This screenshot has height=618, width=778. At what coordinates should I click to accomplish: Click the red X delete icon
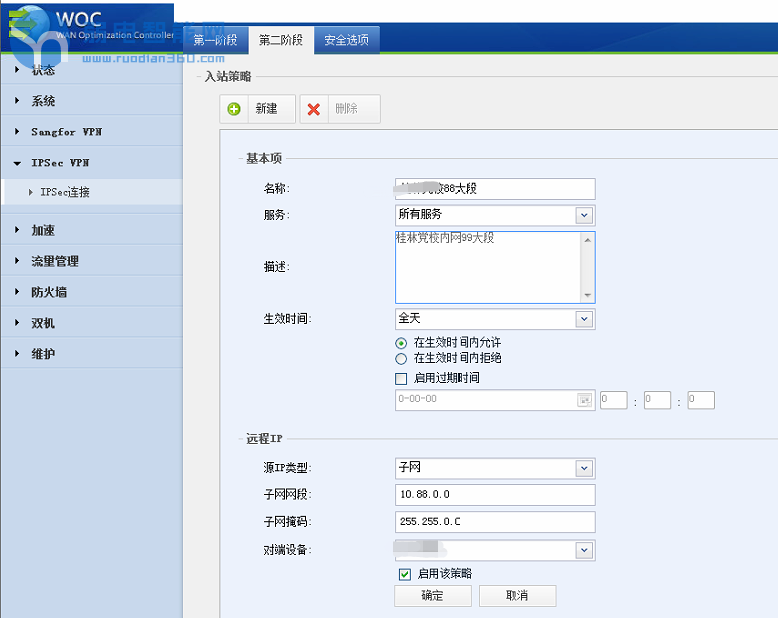314,109
